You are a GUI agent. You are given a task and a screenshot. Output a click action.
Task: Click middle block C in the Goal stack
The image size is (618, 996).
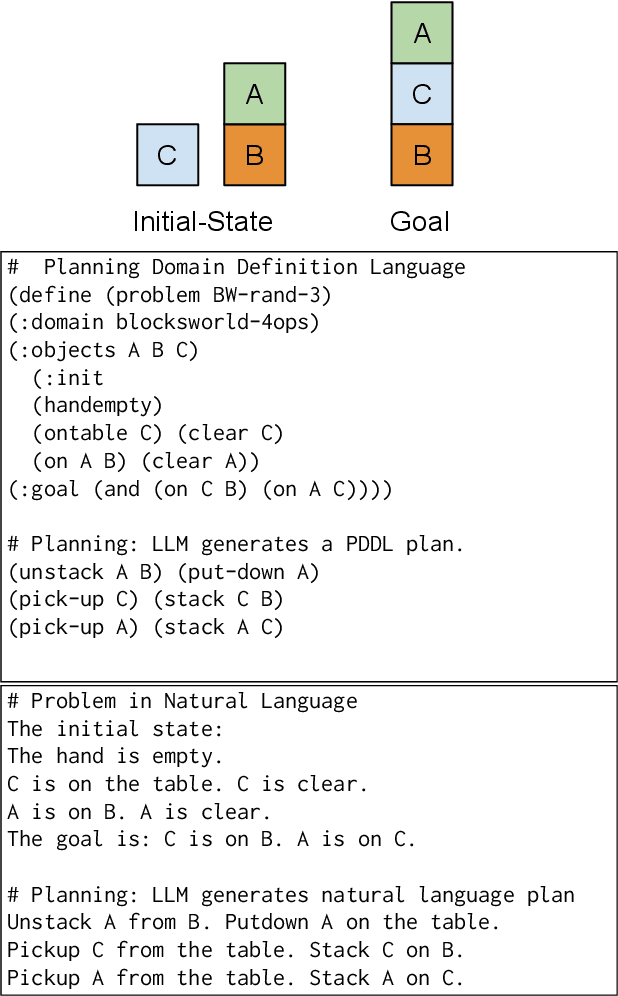pos(421,94)
